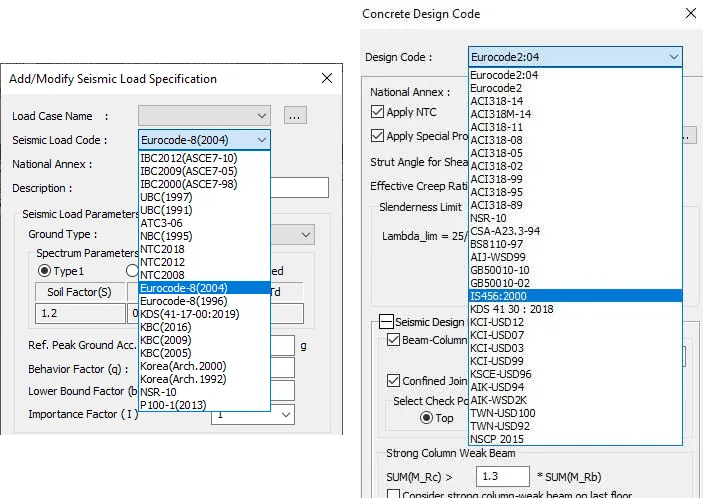Click the SUM(M_Rc) factor field 1.3
Screen dimensions: 703x498
502,476
